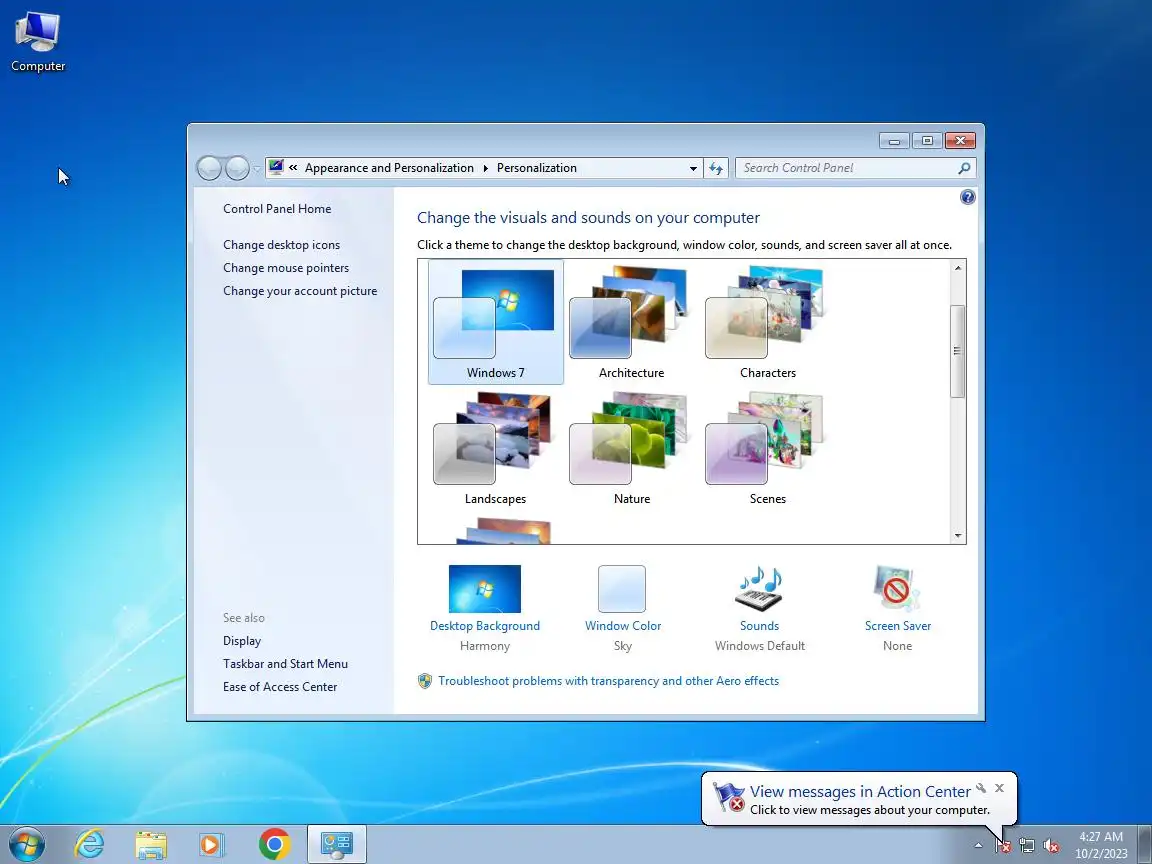
Task: Open the Window Color swatch
Action: 622,588
